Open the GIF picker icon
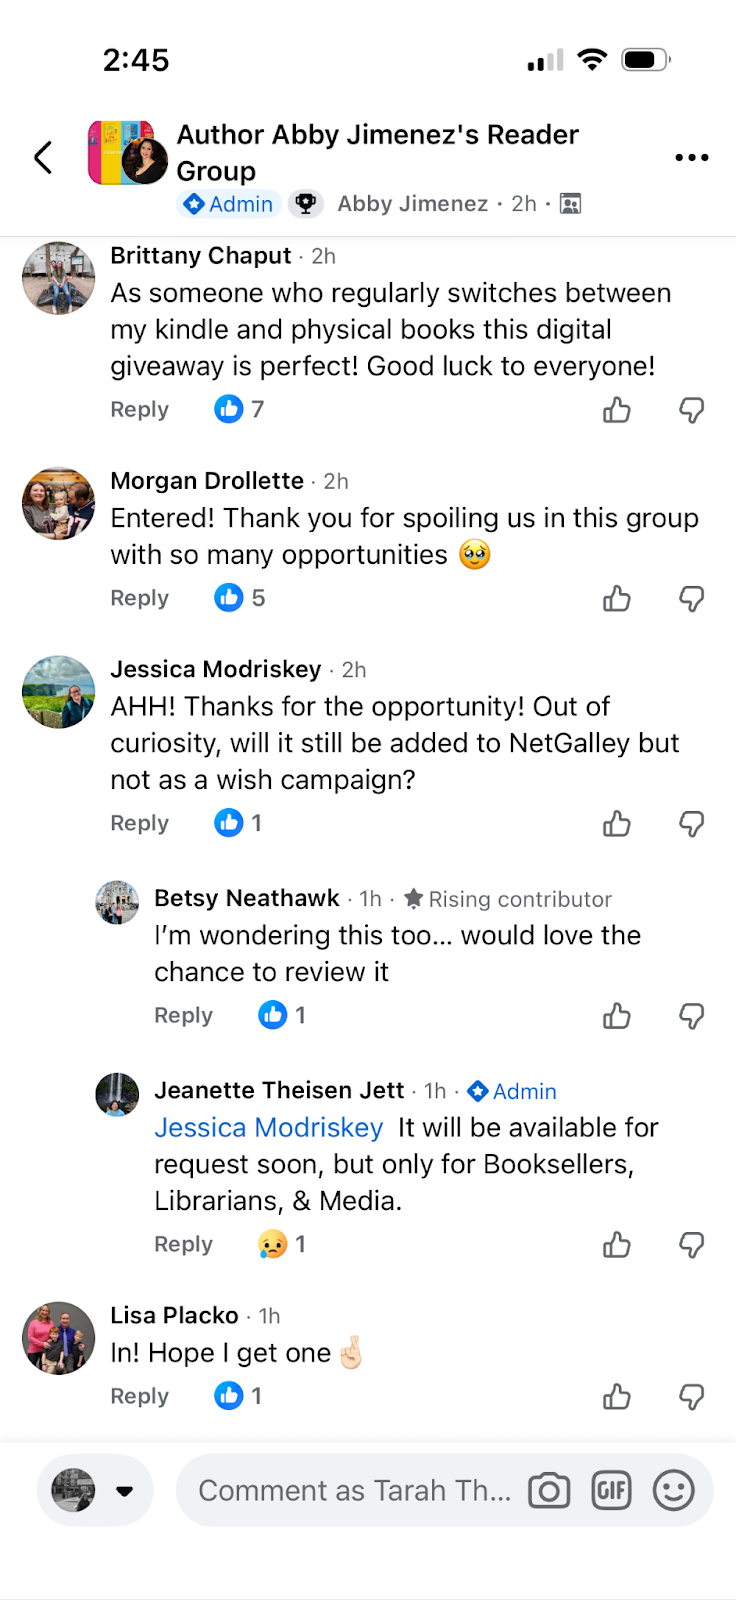Image resolution: width=736 pixels, height=1600 pixels. [x=611, y=1491]
